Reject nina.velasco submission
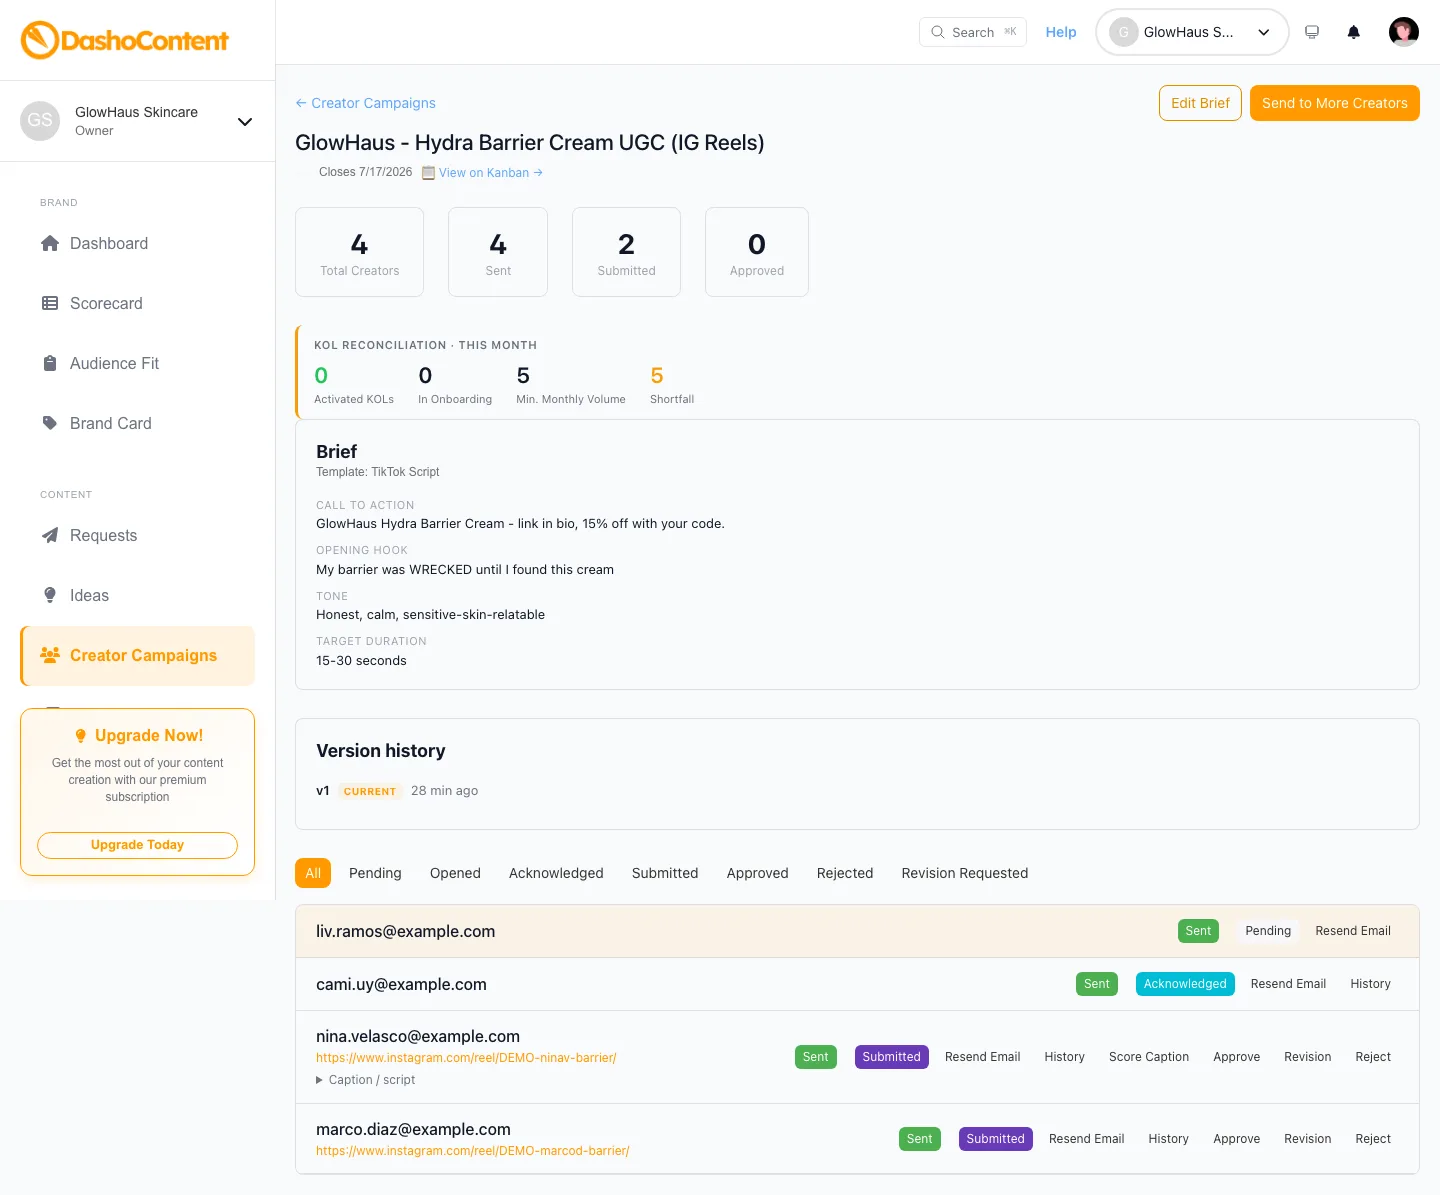The height and width of the screenshot is (1195, 1440). (1373, 1057)
